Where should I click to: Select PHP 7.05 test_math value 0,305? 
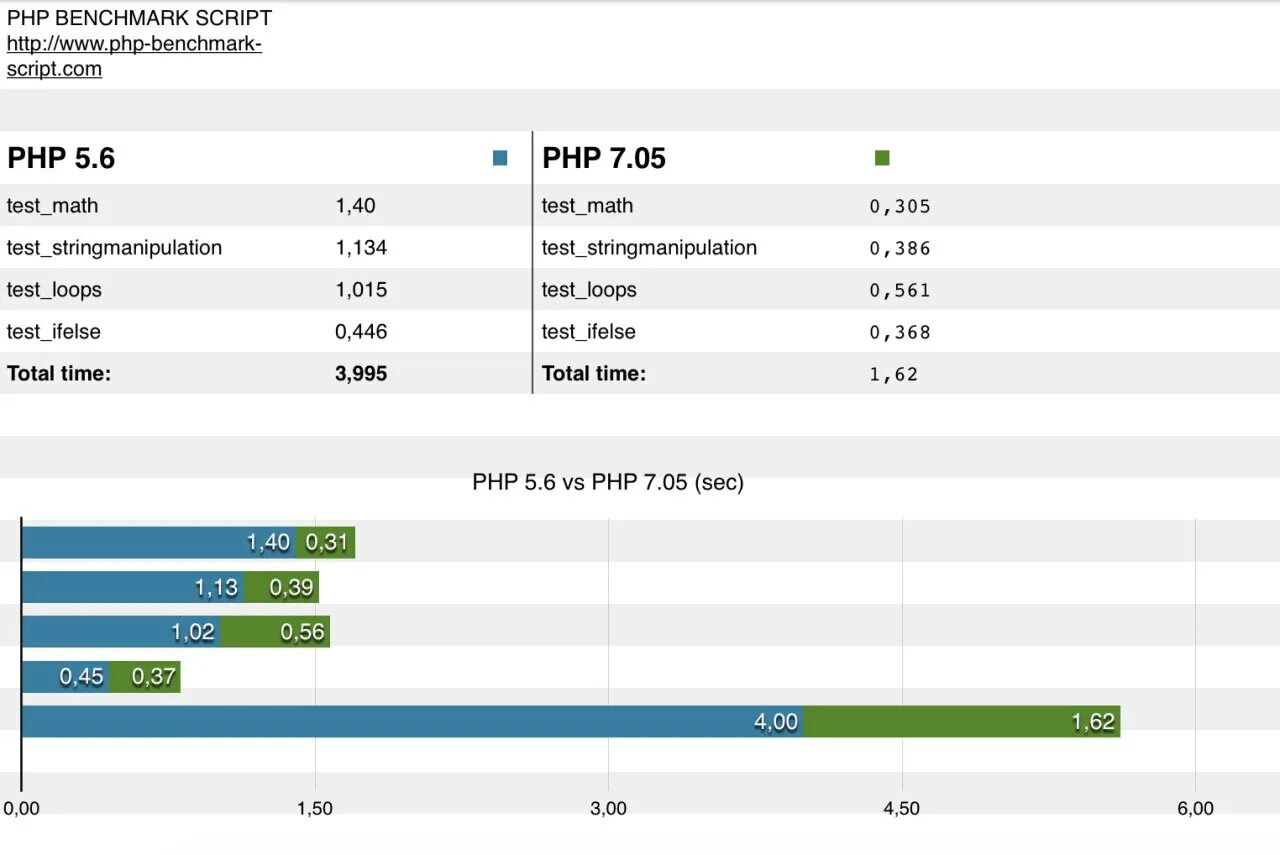click(900, 207)
